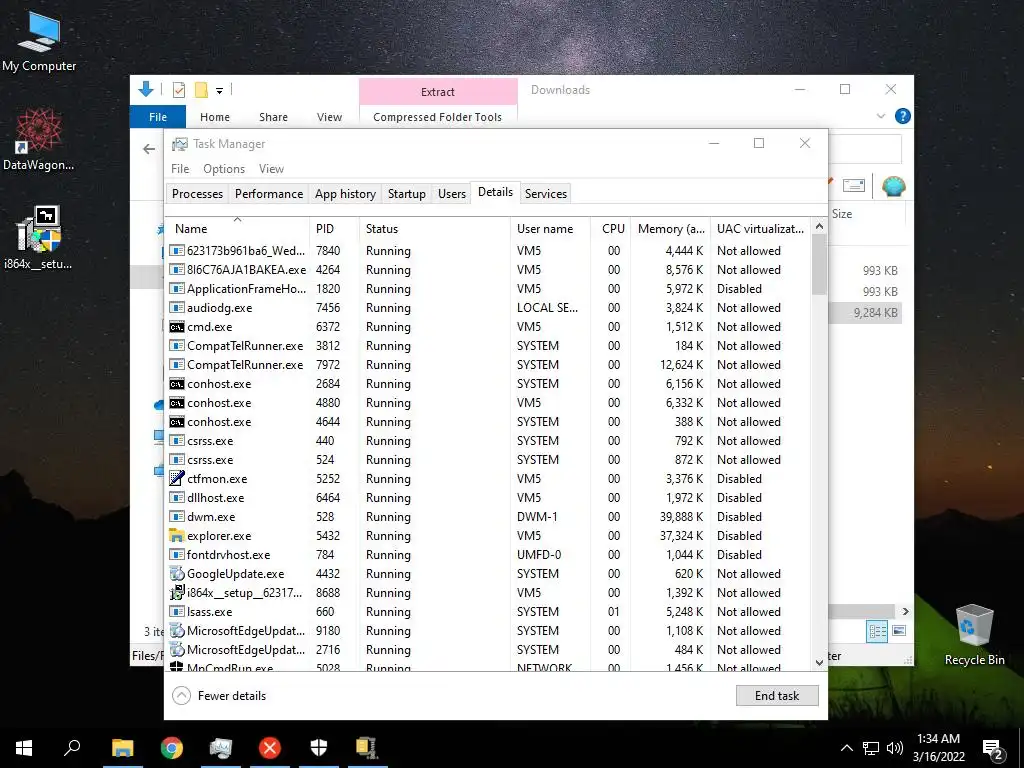
Task: Click Explorer horizontal scrollbar right arrow
Action: [x=905, y=611]
